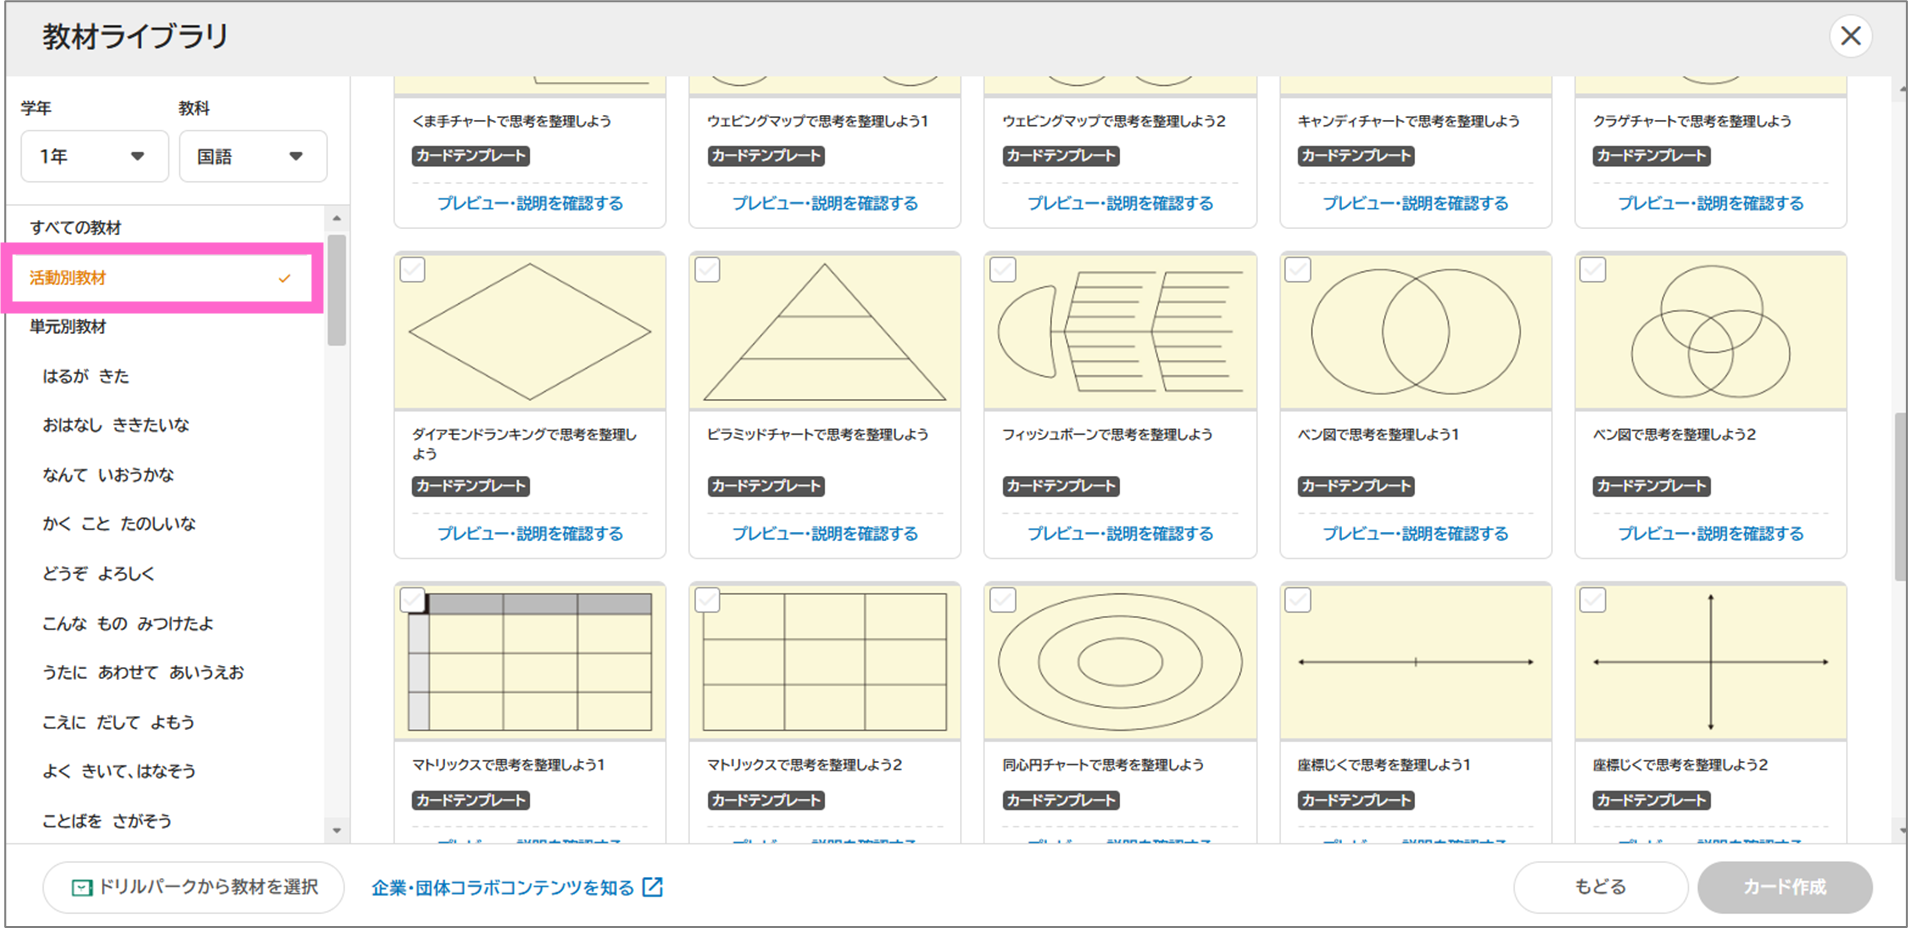Select the pyramid chart template image
Screen dimensions: 1908x928
824,332
